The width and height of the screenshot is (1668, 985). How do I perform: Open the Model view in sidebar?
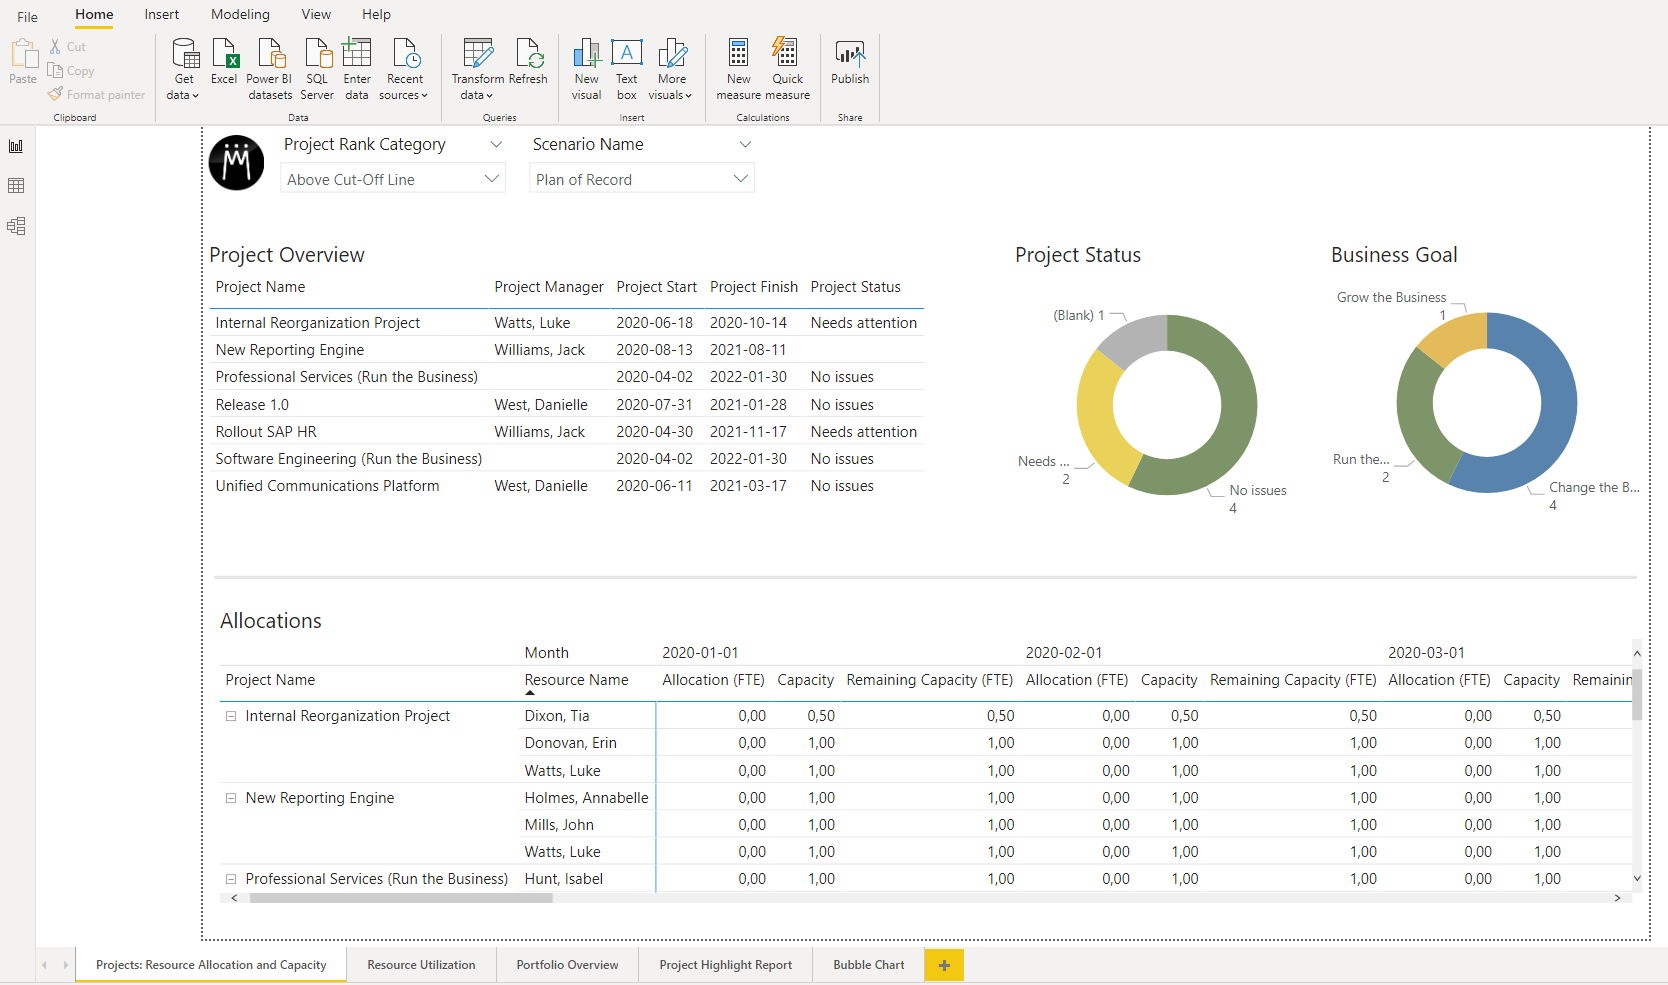(16, 226)
